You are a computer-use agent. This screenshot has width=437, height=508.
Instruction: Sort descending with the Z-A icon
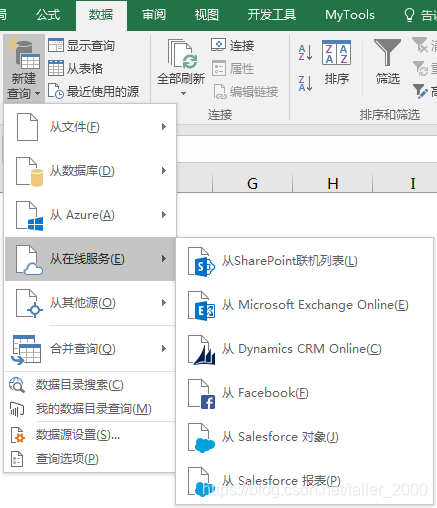click(x=305, y=83)
